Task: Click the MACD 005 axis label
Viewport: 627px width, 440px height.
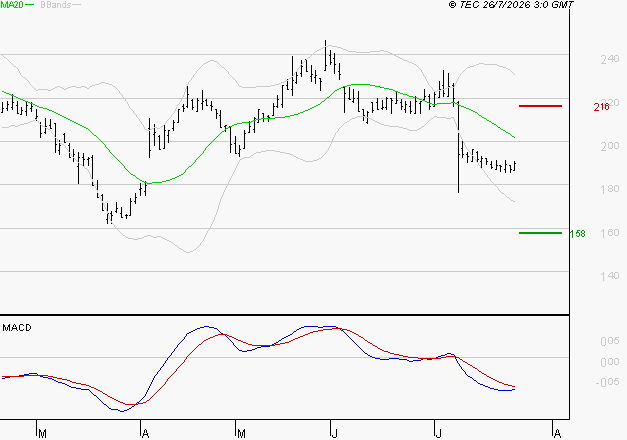Action: point(610,341)
